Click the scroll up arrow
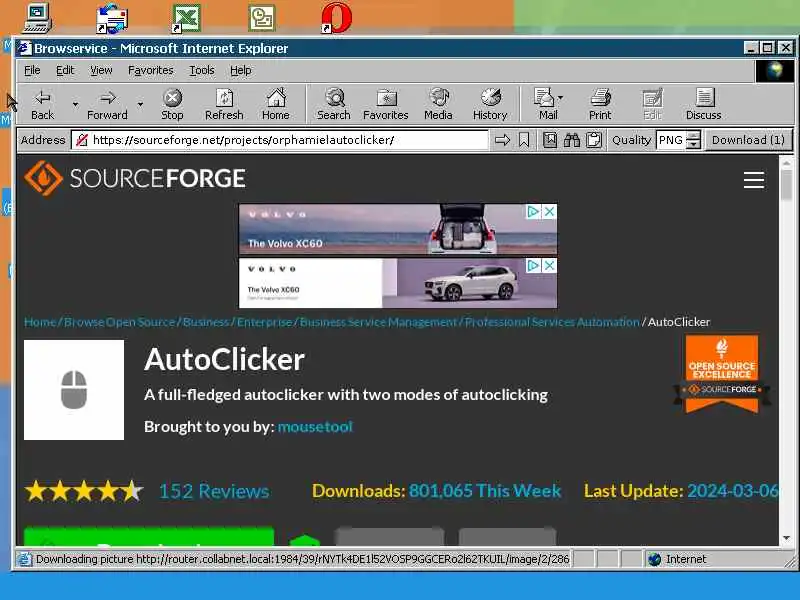Viewport: 800px width, 600px height. click(786, 163)
